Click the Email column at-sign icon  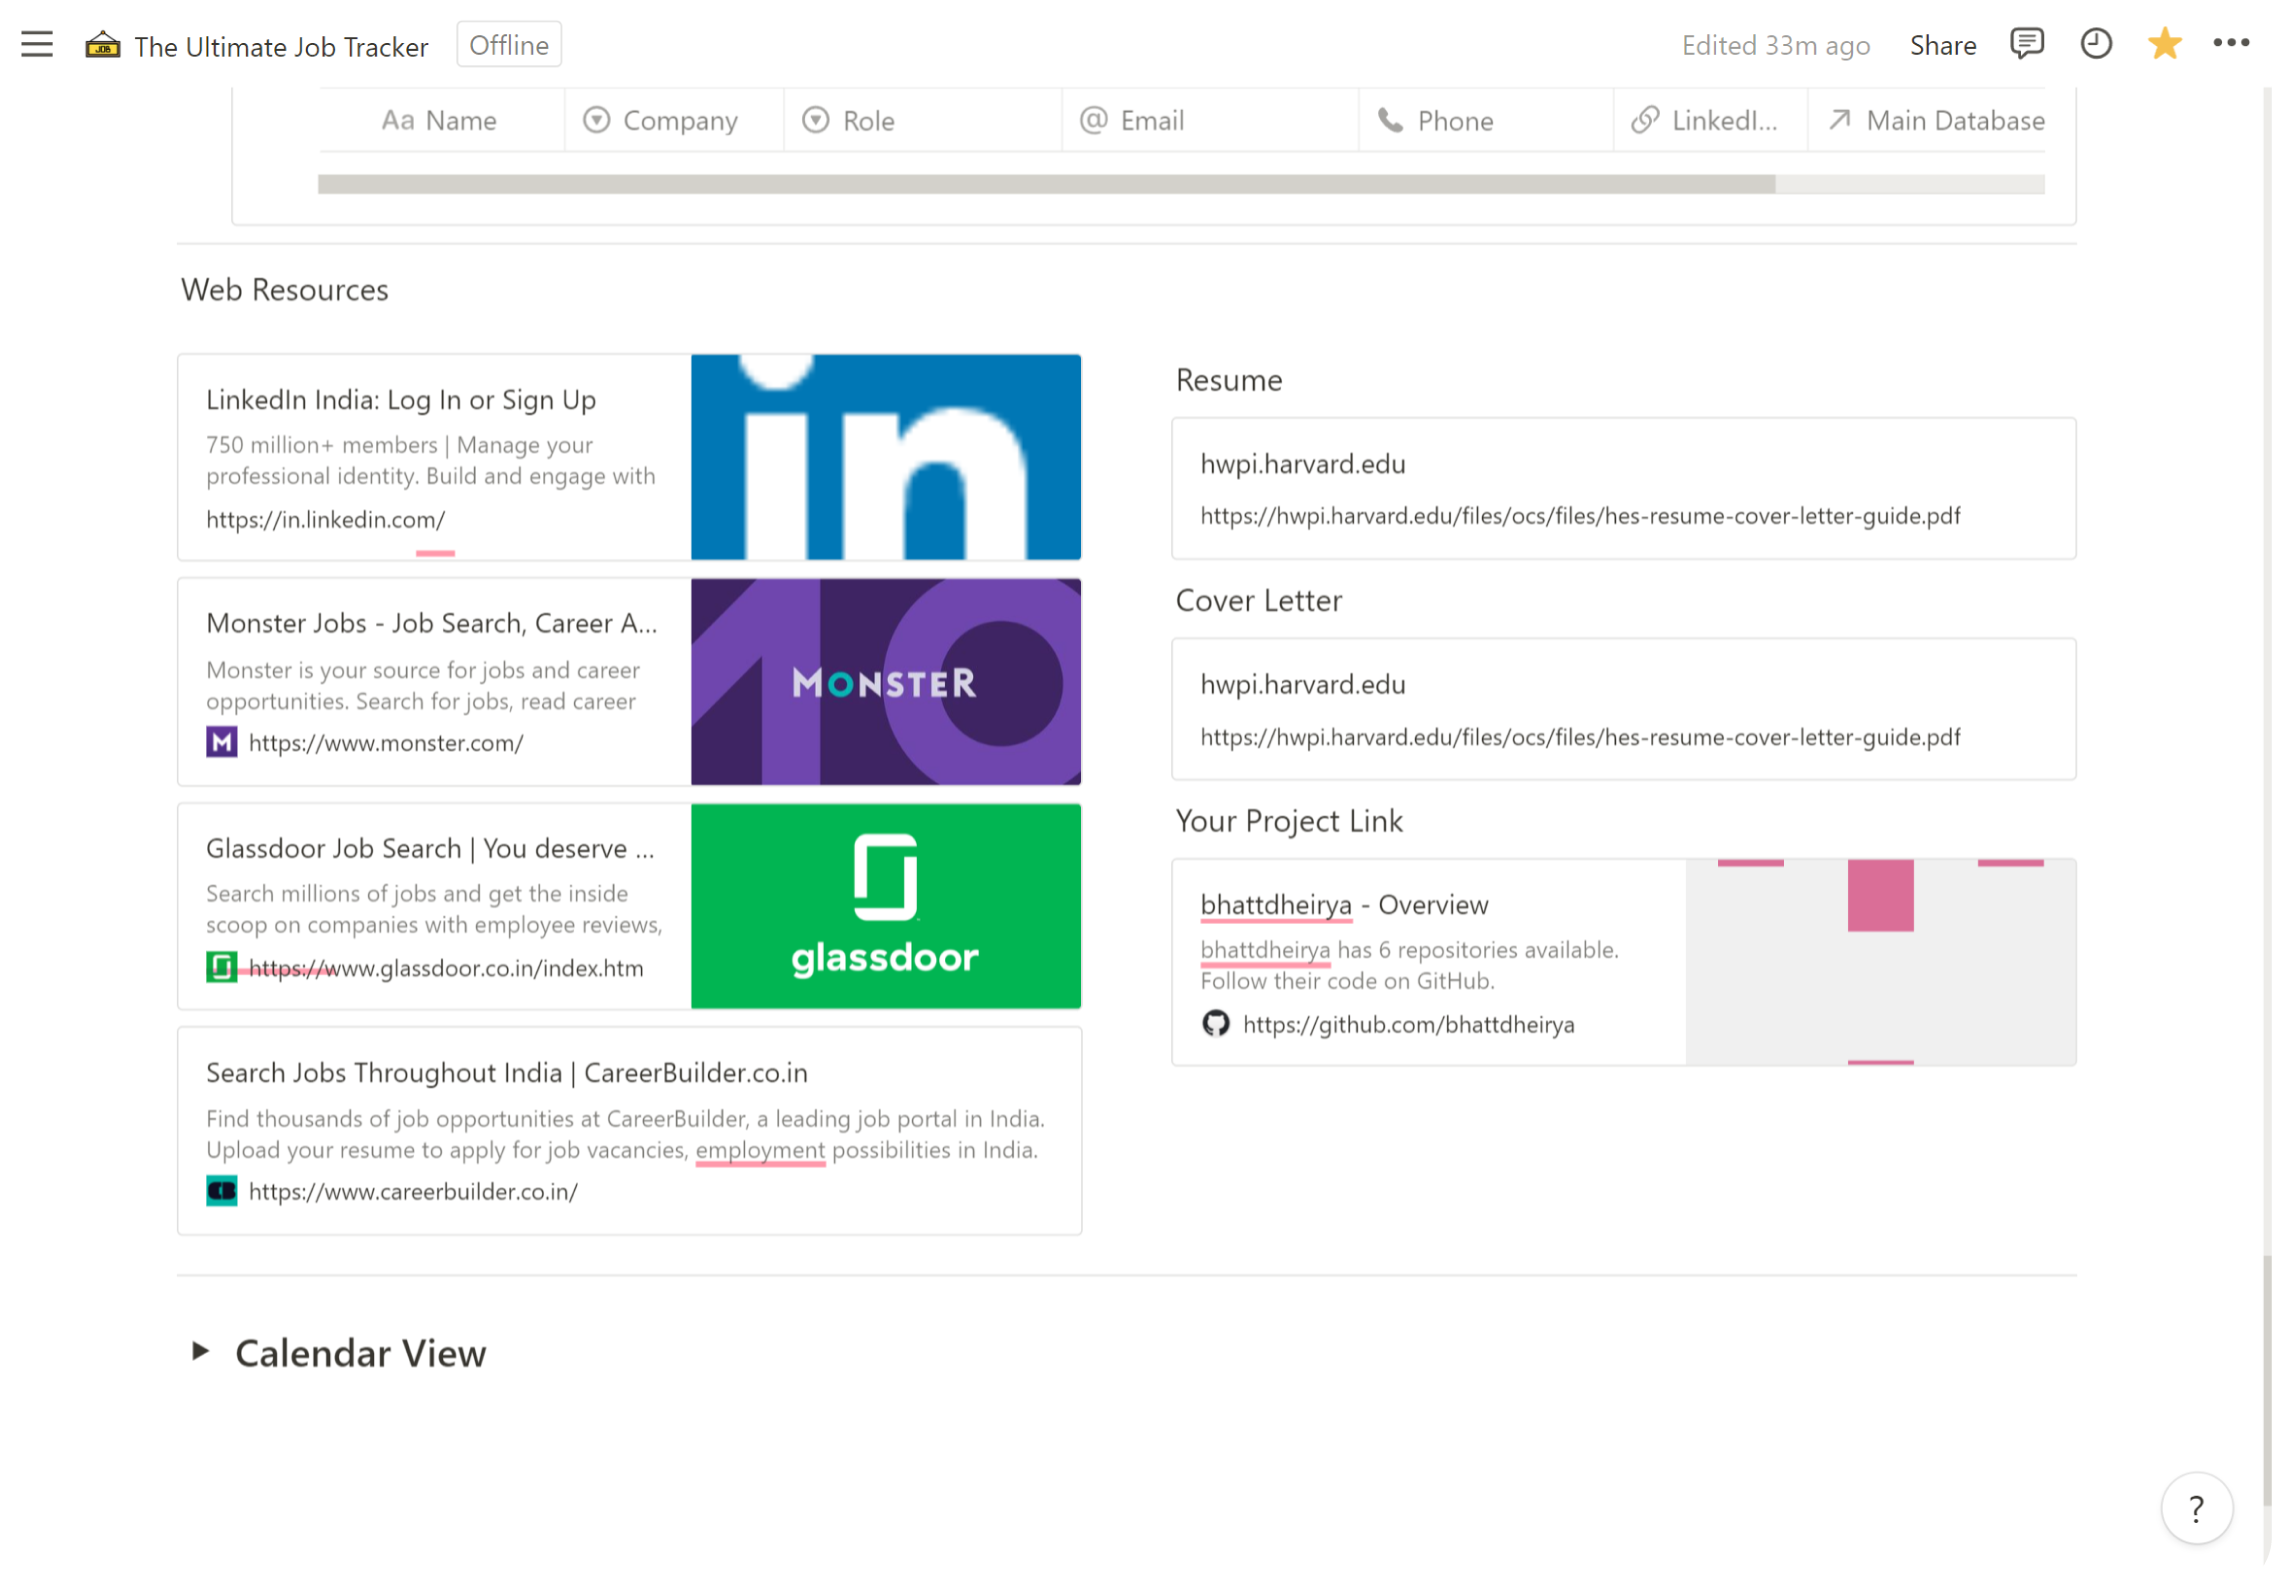[1094, 120]
